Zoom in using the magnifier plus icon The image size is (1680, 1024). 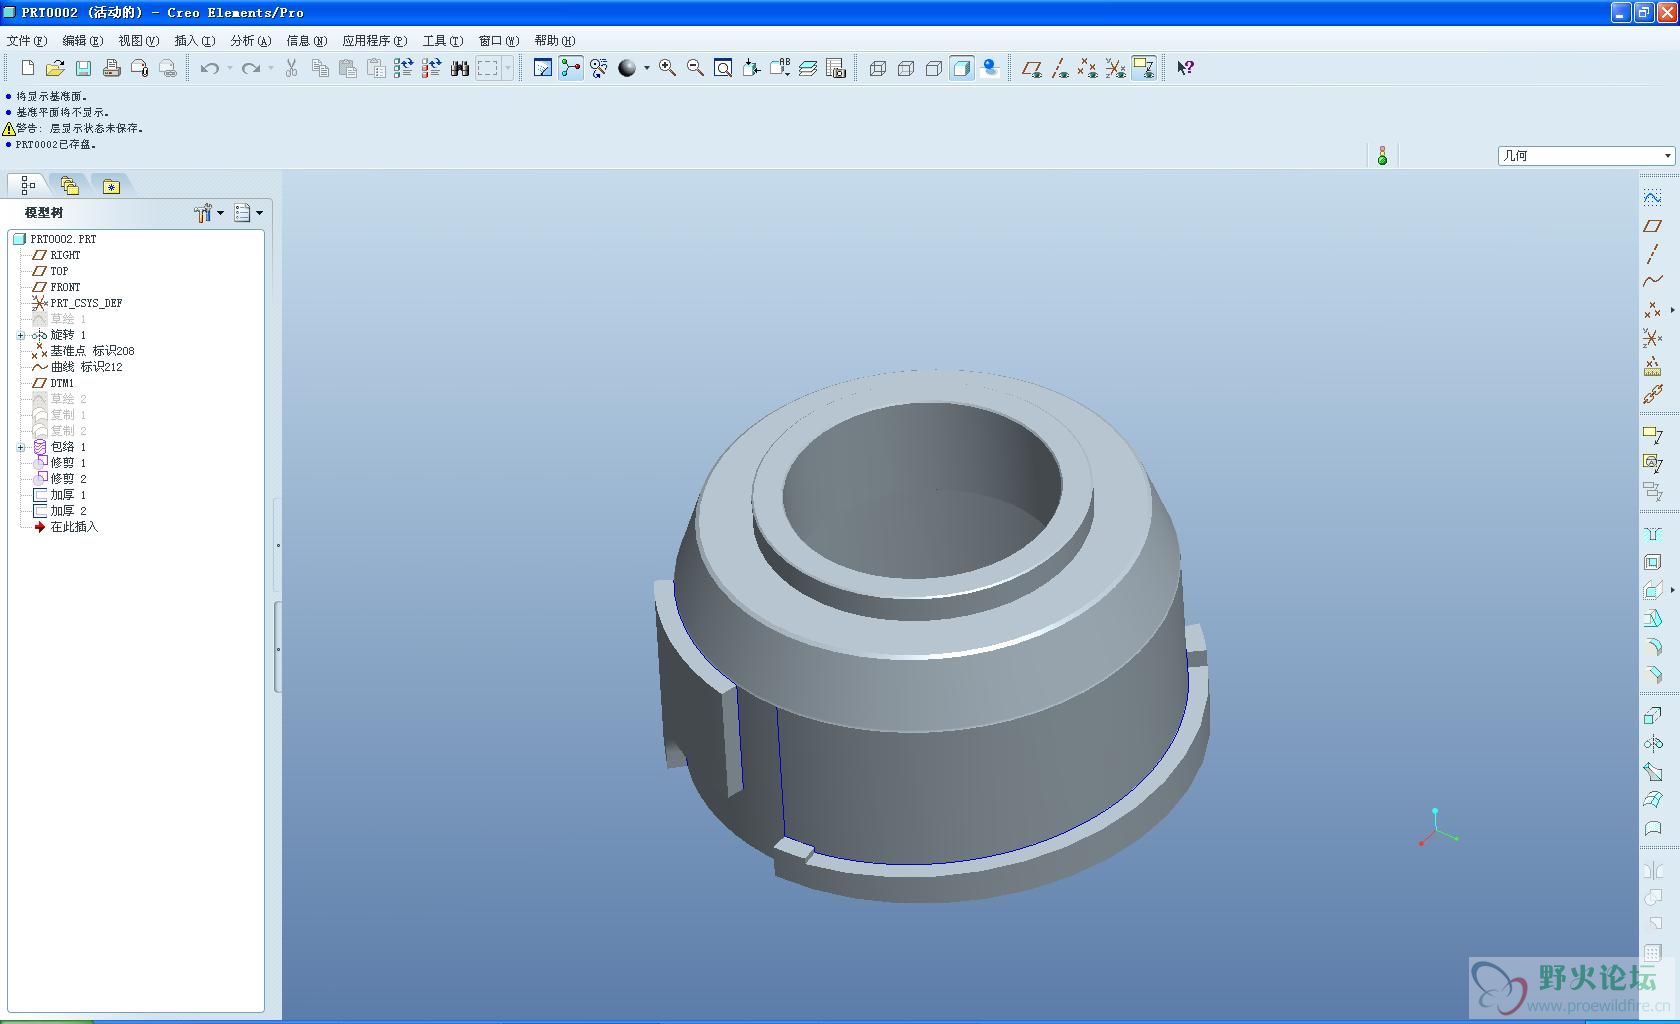tap(667, 68)
